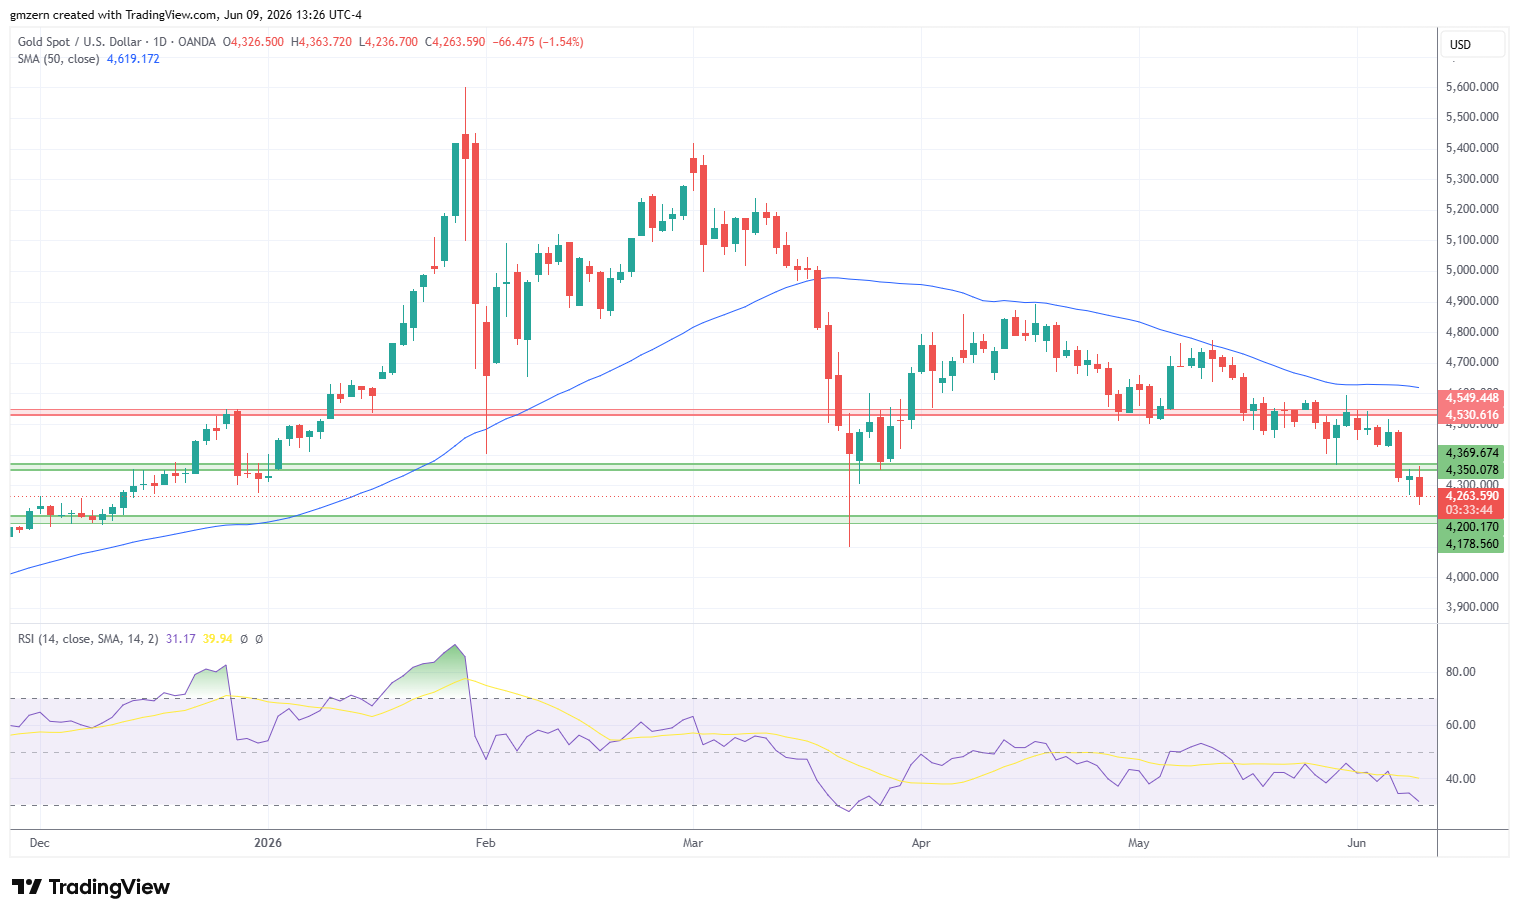
Task: Select the open value O4,326.500
Action: click(253, 42)
